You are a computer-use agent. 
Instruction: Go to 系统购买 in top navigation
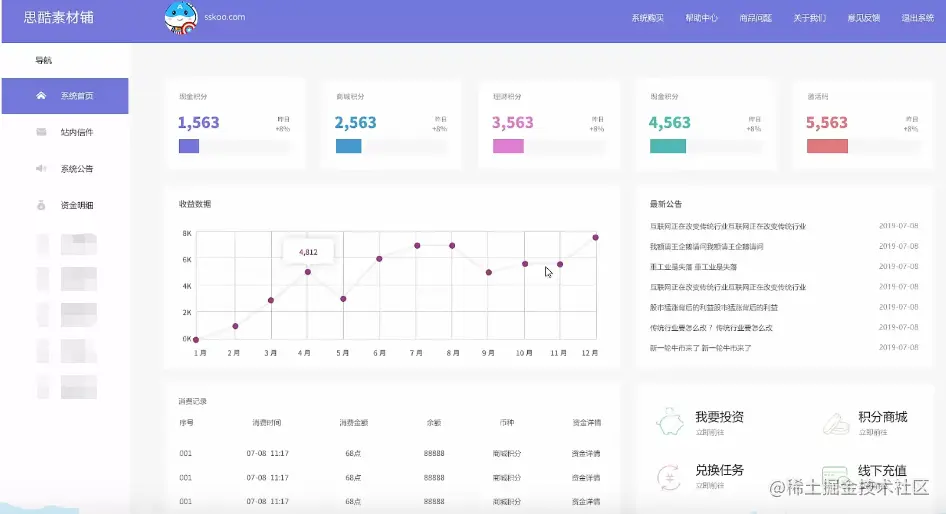(647, 18)
